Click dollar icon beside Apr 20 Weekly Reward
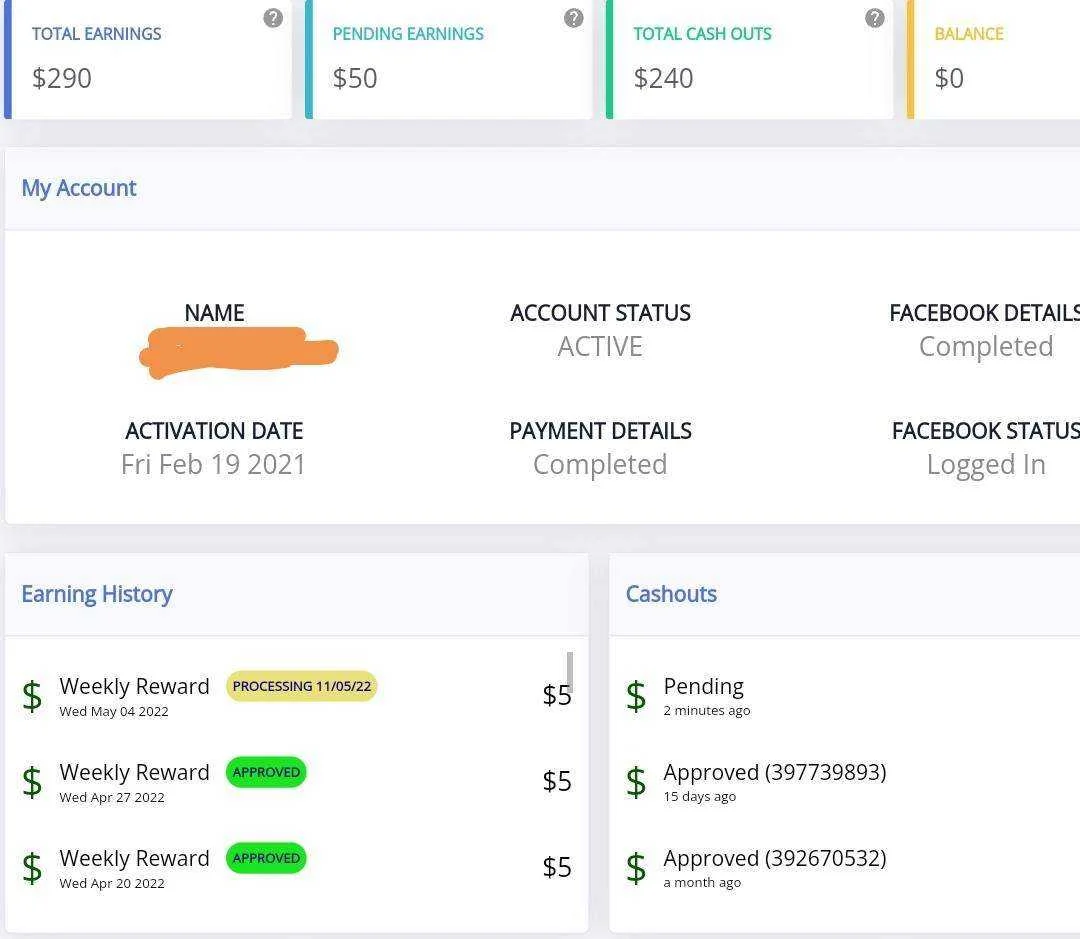This screenshot has height=939, width=1080. (x=32, y=868)
